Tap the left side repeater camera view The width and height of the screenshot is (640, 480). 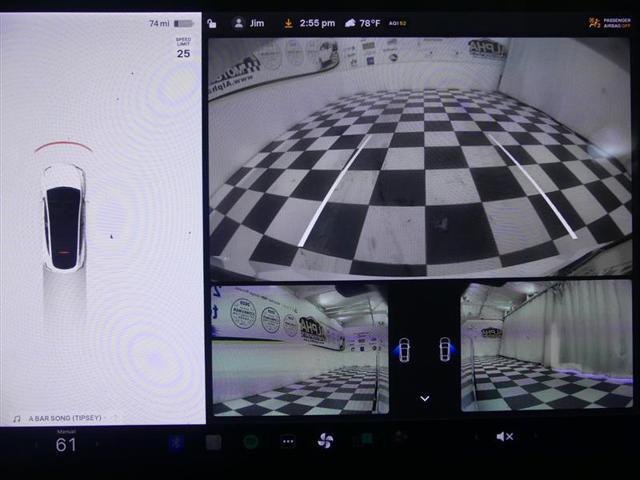300,350
